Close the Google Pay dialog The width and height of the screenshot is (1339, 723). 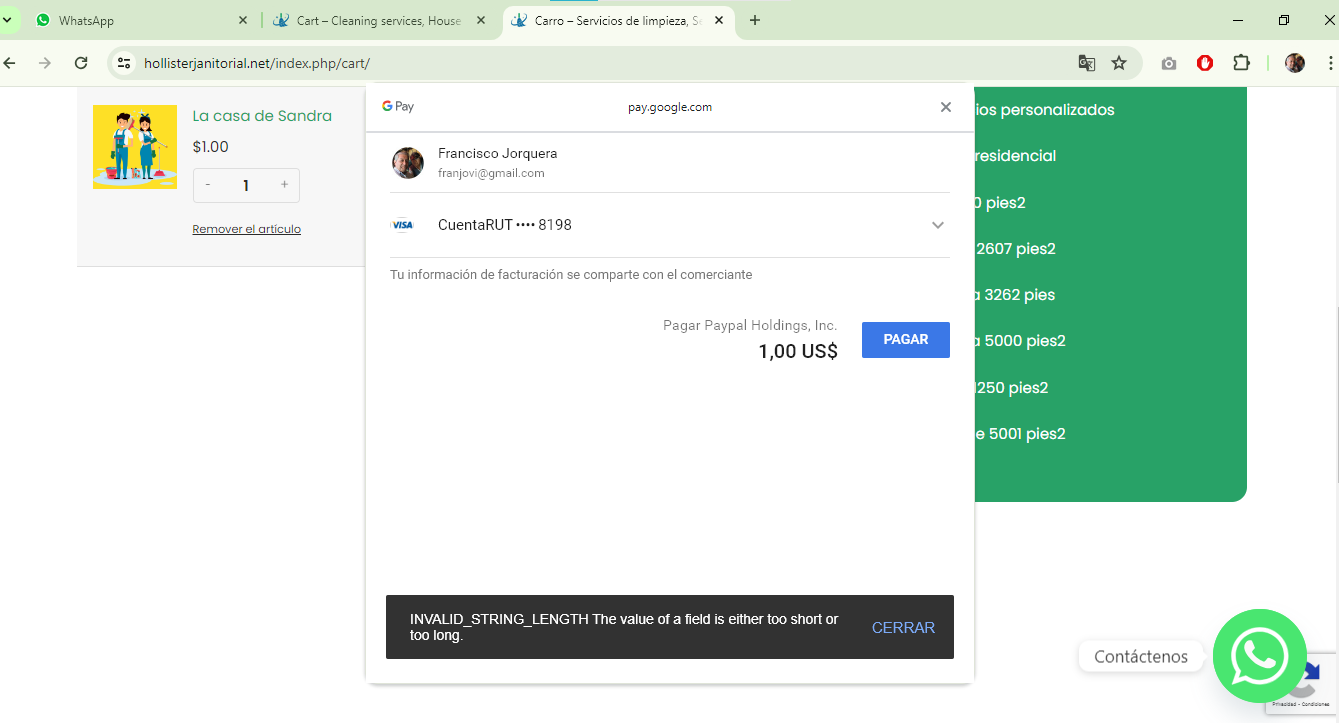tap(946, 107)
